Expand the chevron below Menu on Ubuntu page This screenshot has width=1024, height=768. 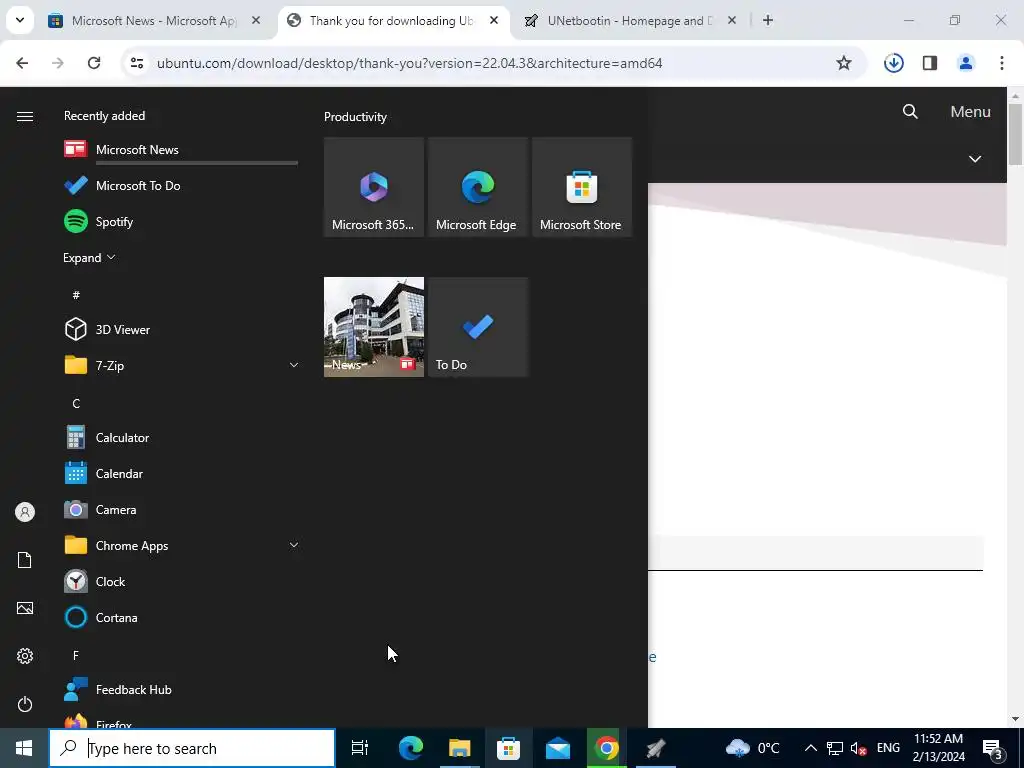tap(975, 159)
